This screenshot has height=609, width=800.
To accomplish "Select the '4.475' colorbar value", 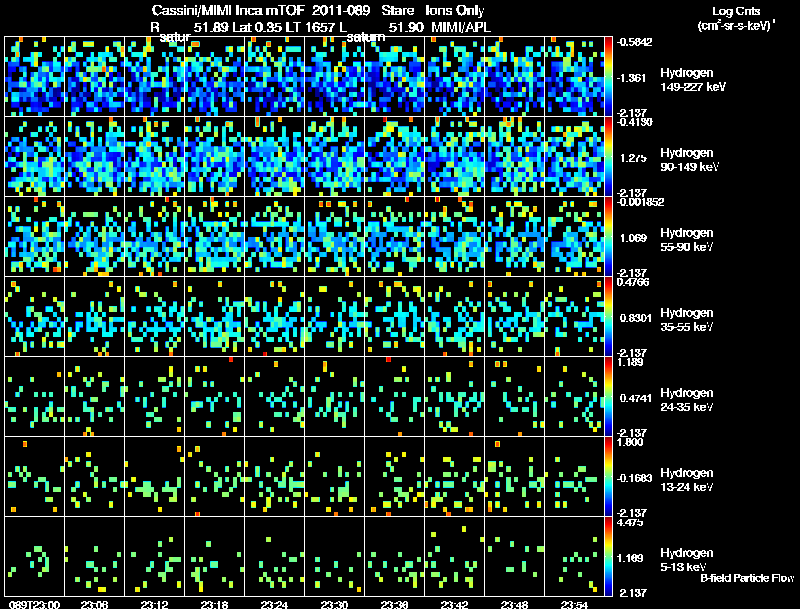I will click(630, 522).
